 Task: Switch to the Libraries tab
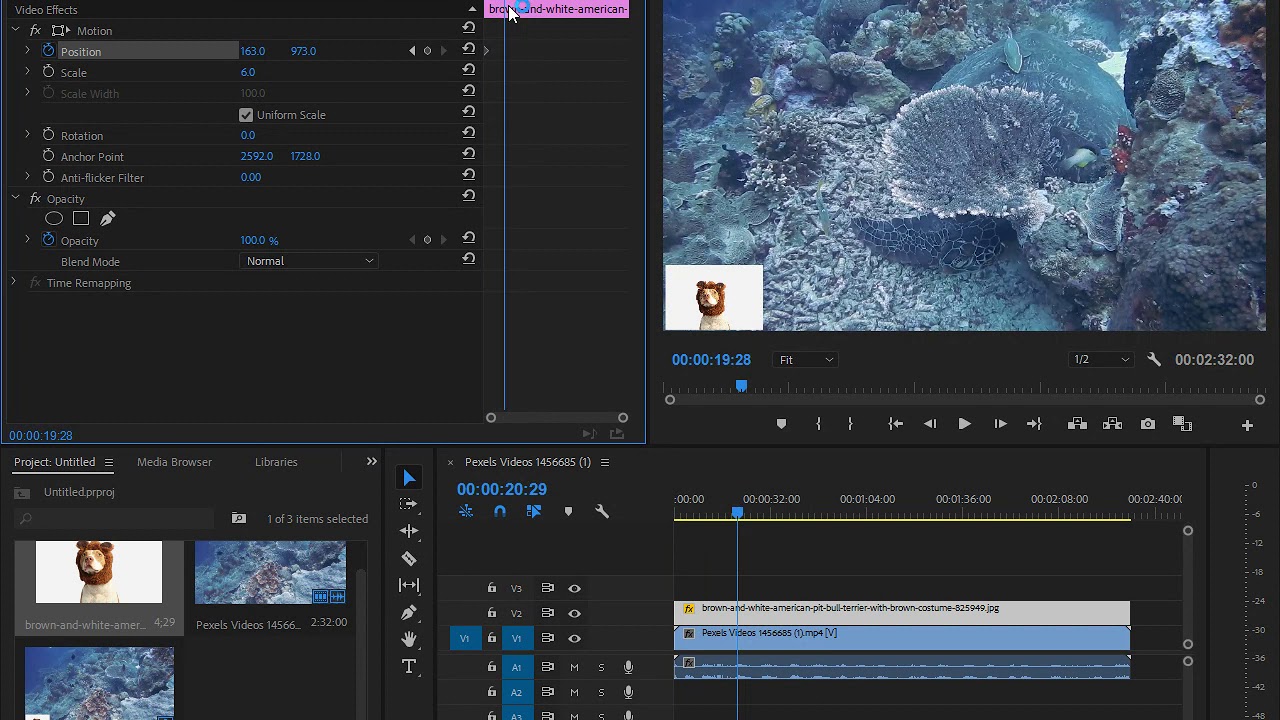click(x=276, y=462)
